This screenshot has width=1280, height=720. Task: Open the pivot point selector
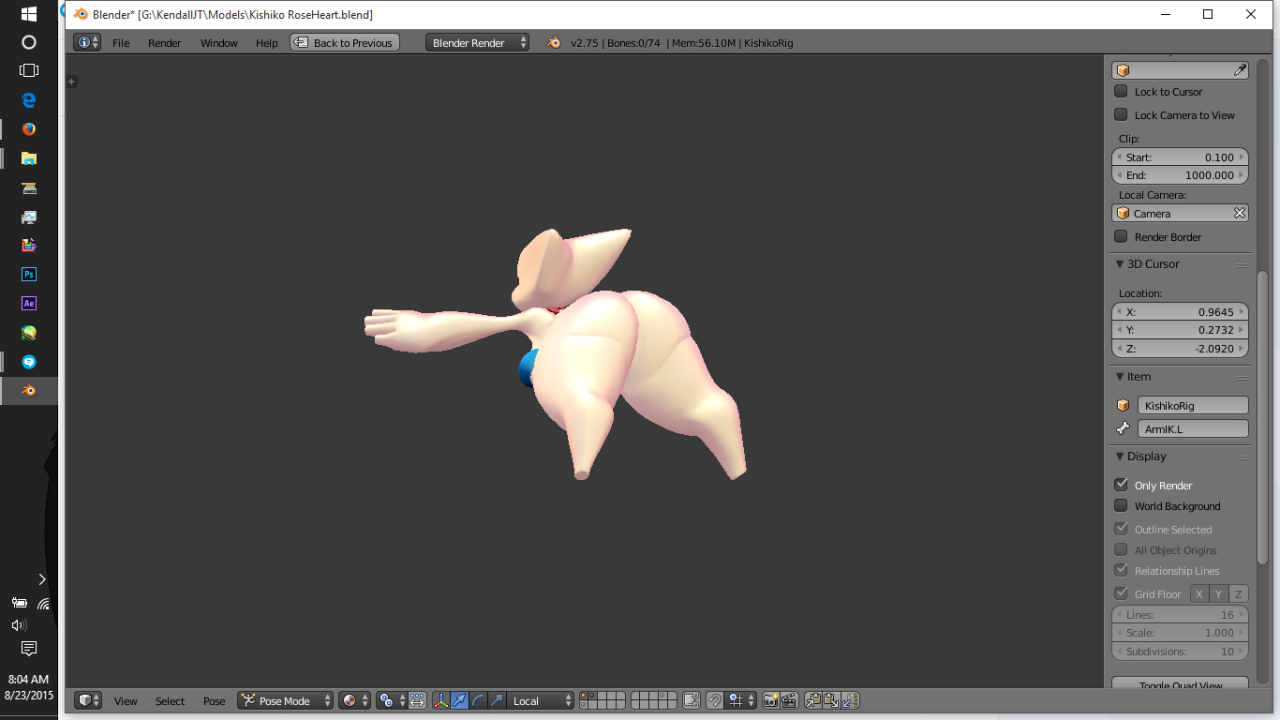coord(392,701)
